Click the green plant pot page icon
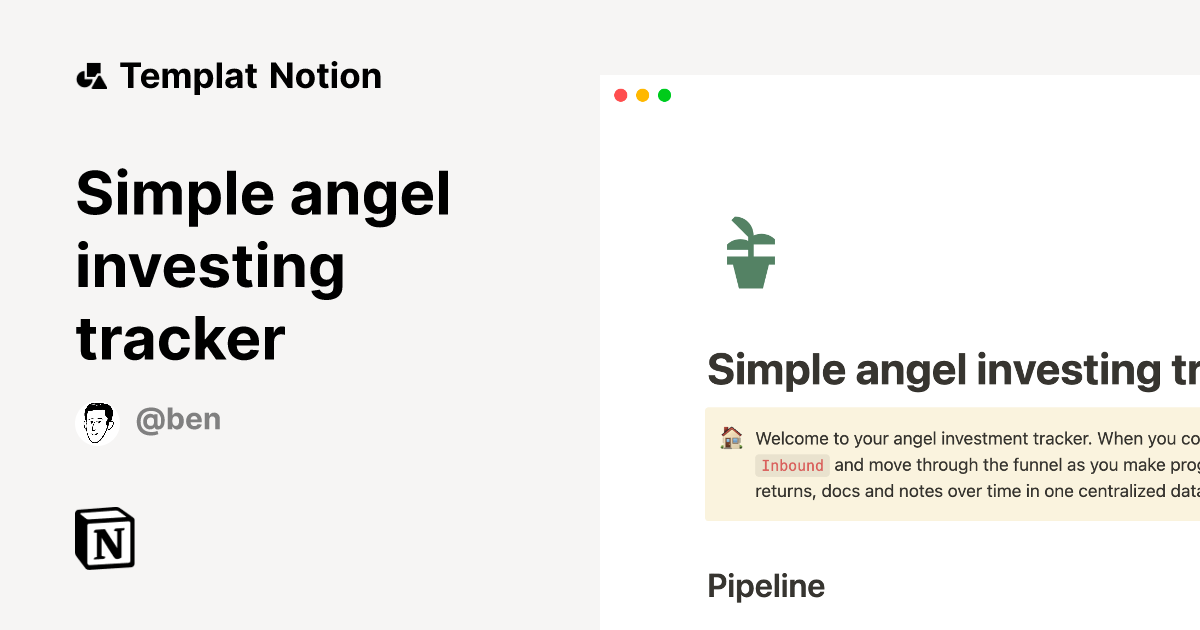Screen dimensions: 1200x630 tap(749, 252)
